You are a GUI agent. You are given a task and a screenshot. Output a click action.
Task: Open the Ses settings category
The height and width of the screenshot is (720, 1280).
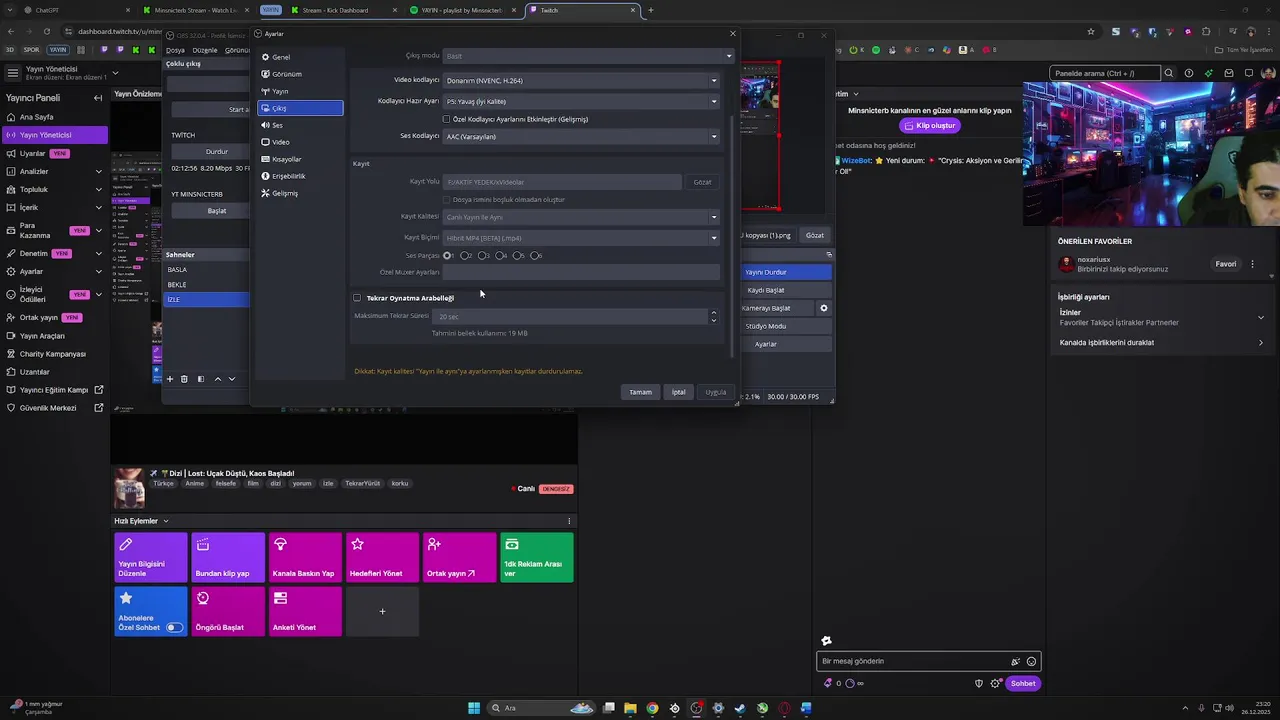coord(300,125)
